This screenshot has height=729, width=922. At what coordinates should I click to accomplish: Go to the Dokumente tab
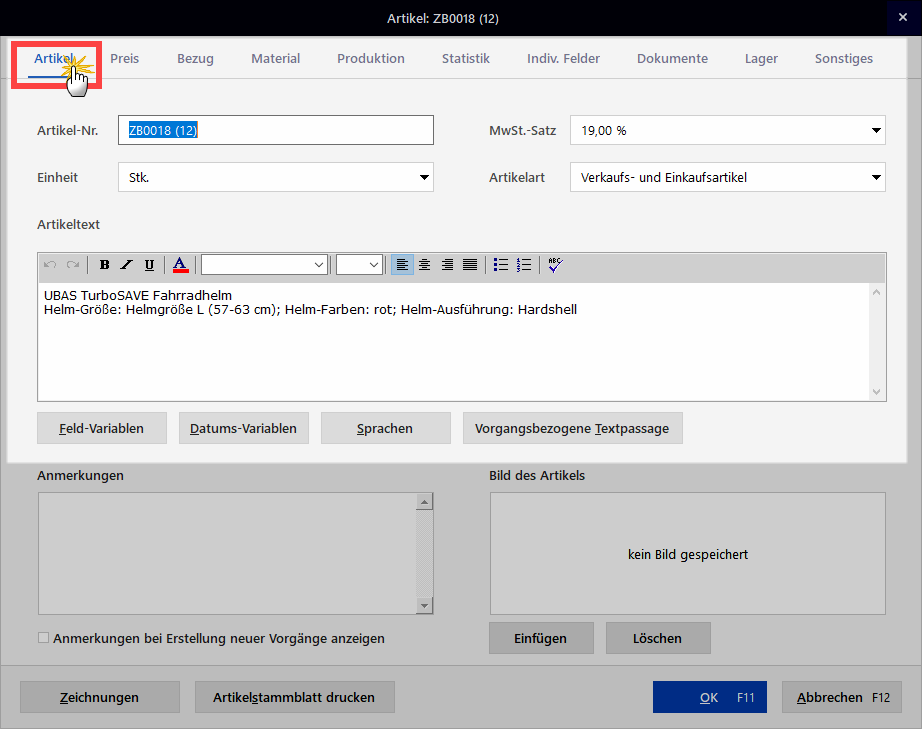click(673, 59)
